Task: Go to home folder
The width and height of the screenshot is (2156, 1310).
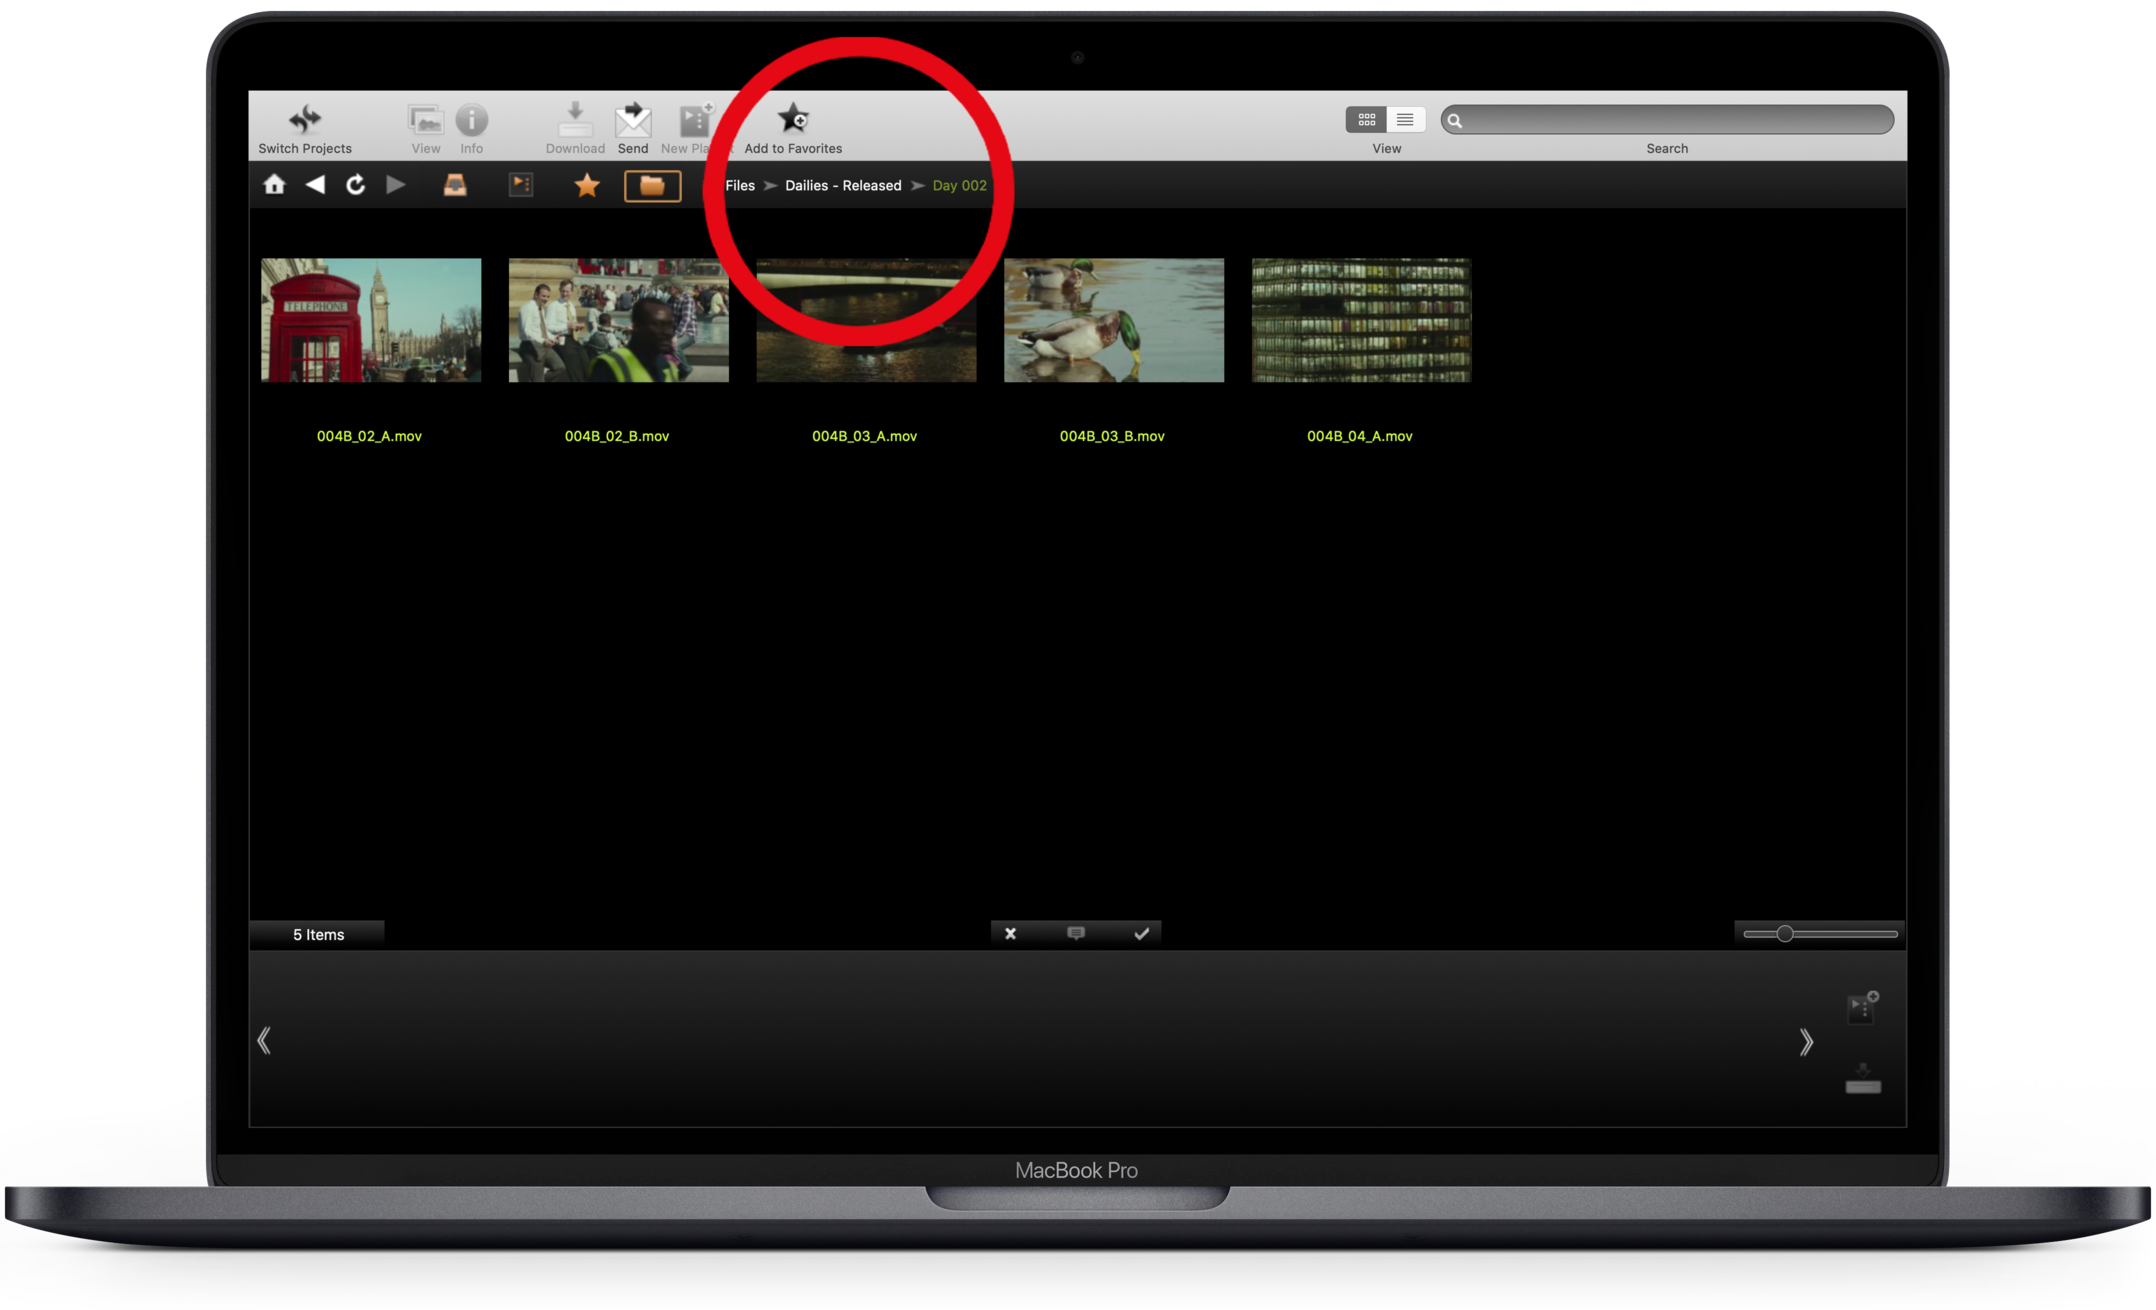Action: pos(274,185)
